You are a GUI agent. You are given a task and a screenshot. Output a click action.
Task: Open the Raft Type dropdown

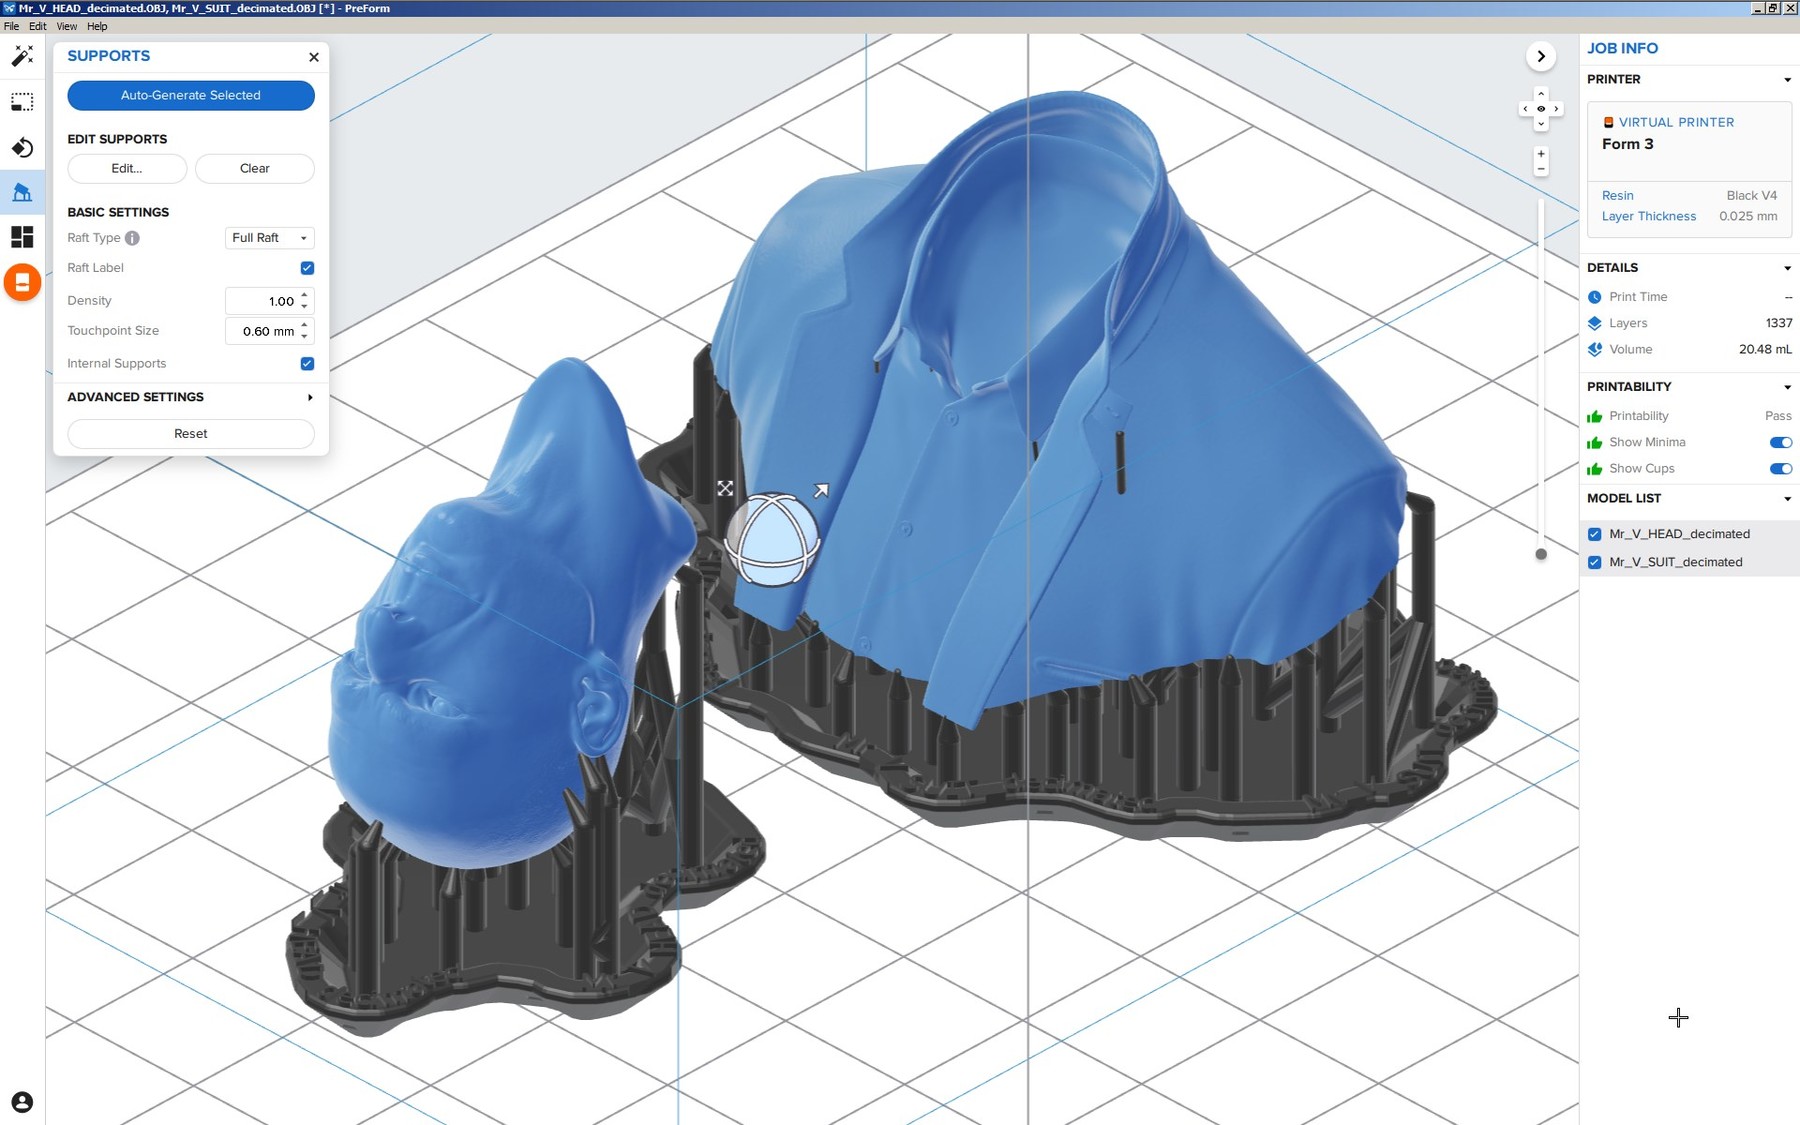coord(268,238)
